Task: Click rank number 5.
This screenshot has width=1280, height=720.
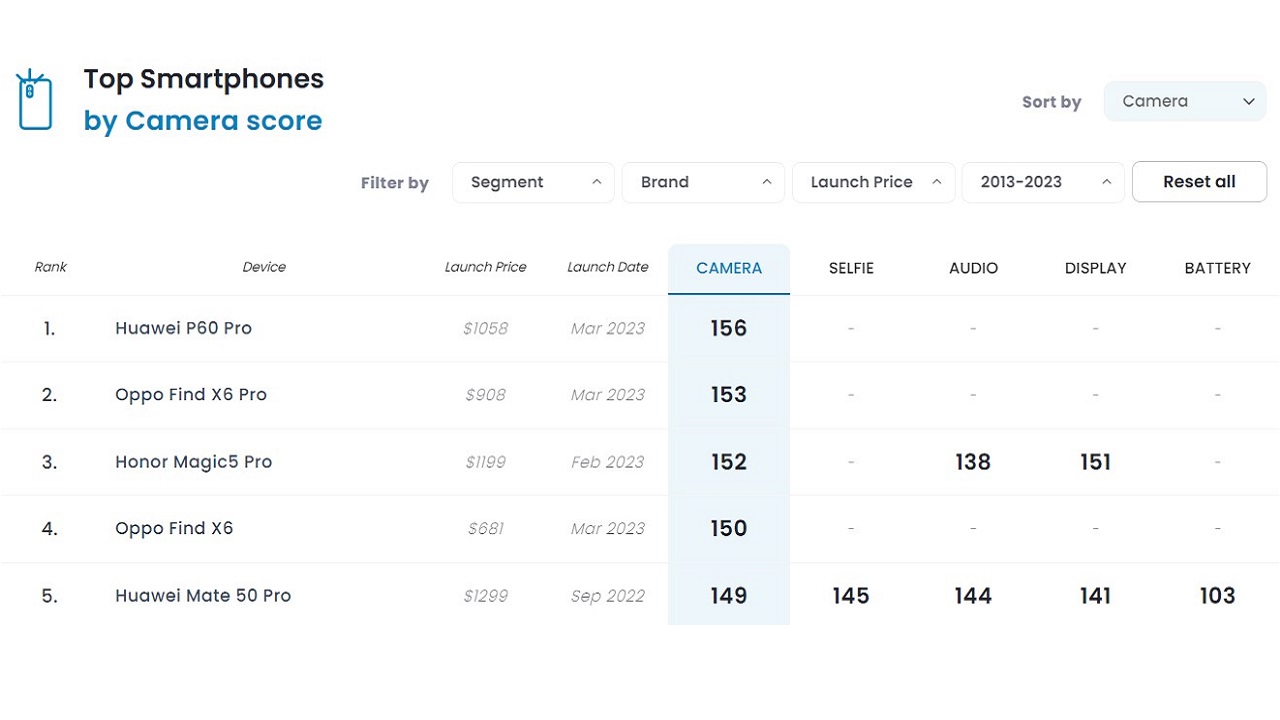Action: point(49,596)
